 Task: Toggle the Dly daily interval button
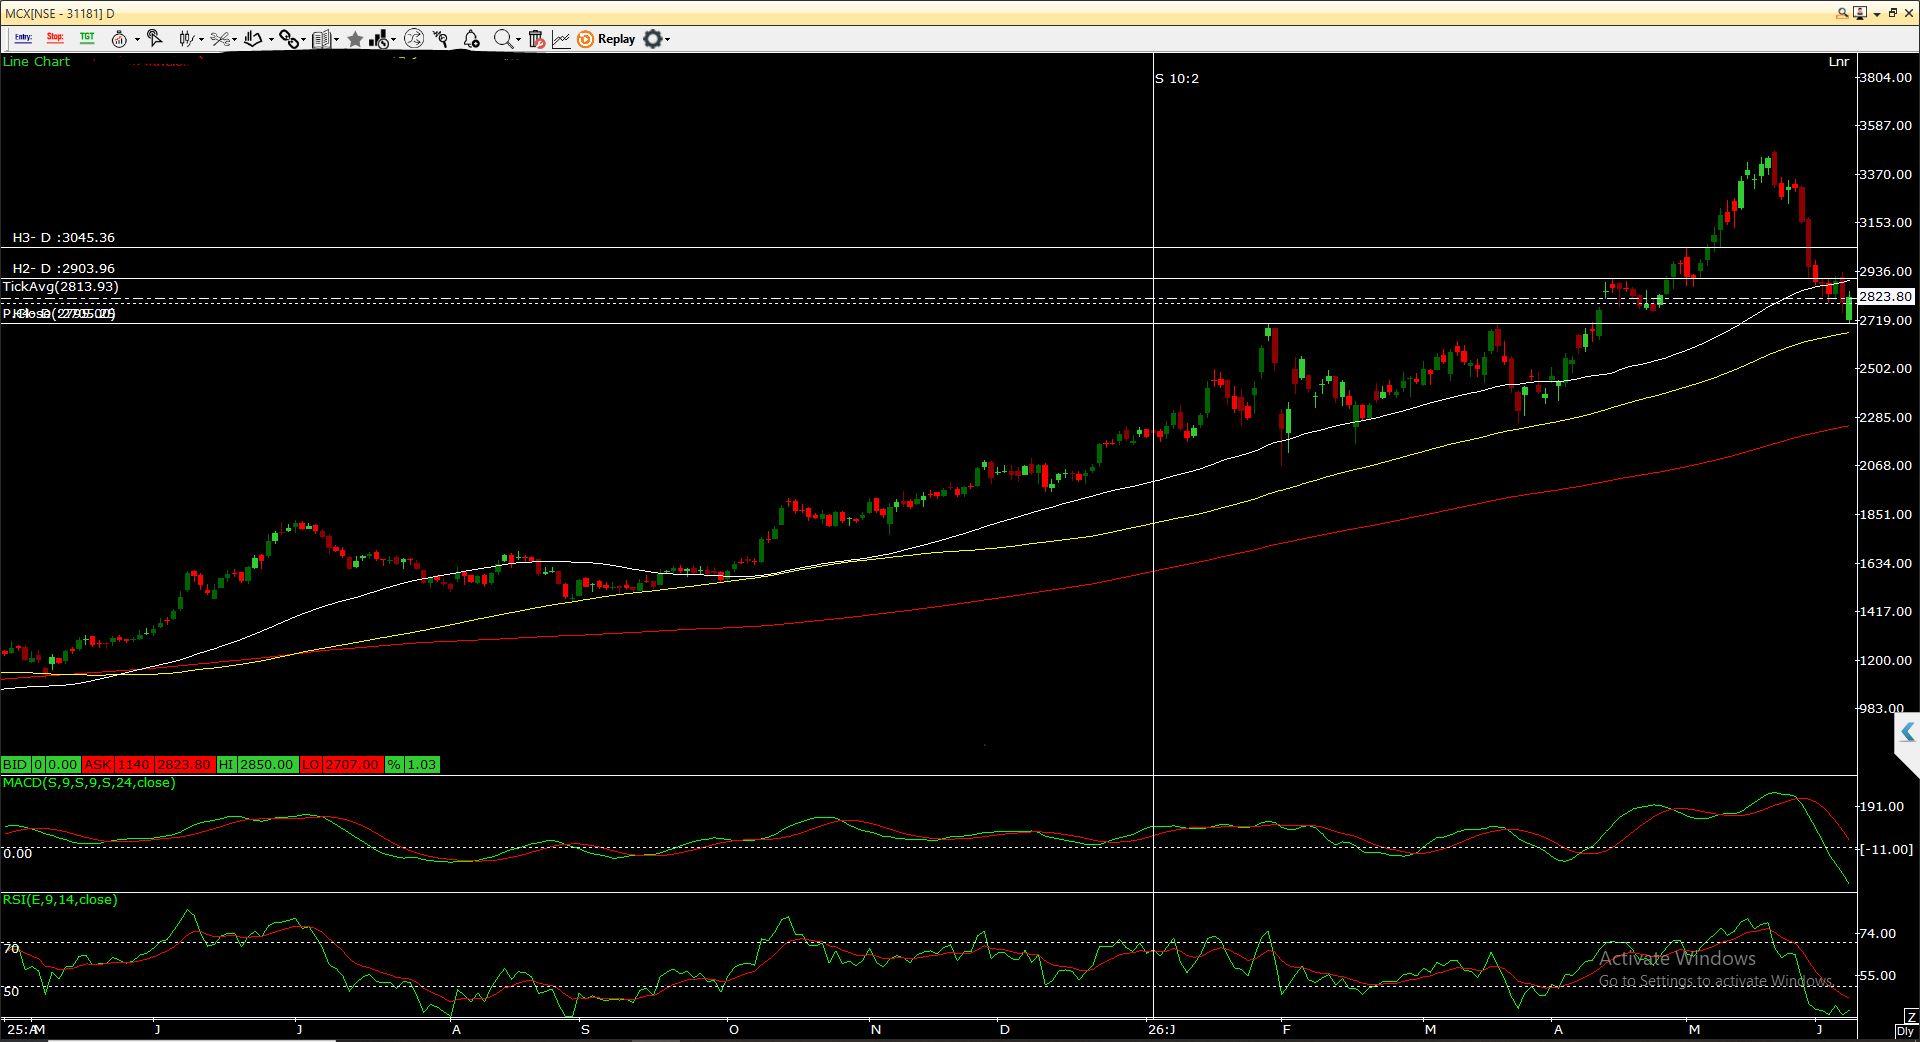1905,1031
